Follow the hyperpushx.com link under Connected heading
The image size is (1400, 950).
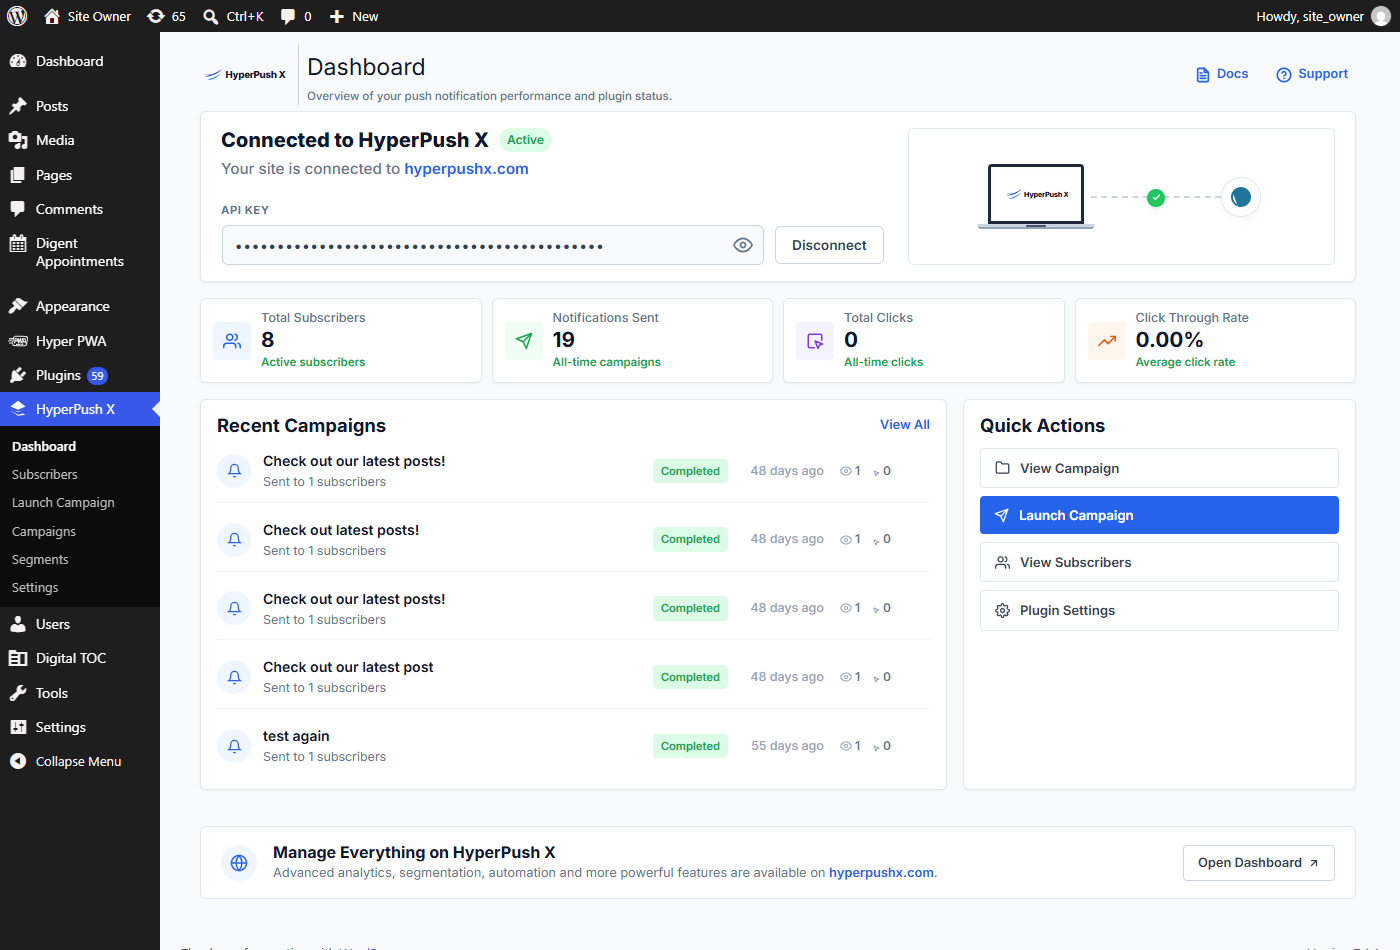[x=466, y=169]
